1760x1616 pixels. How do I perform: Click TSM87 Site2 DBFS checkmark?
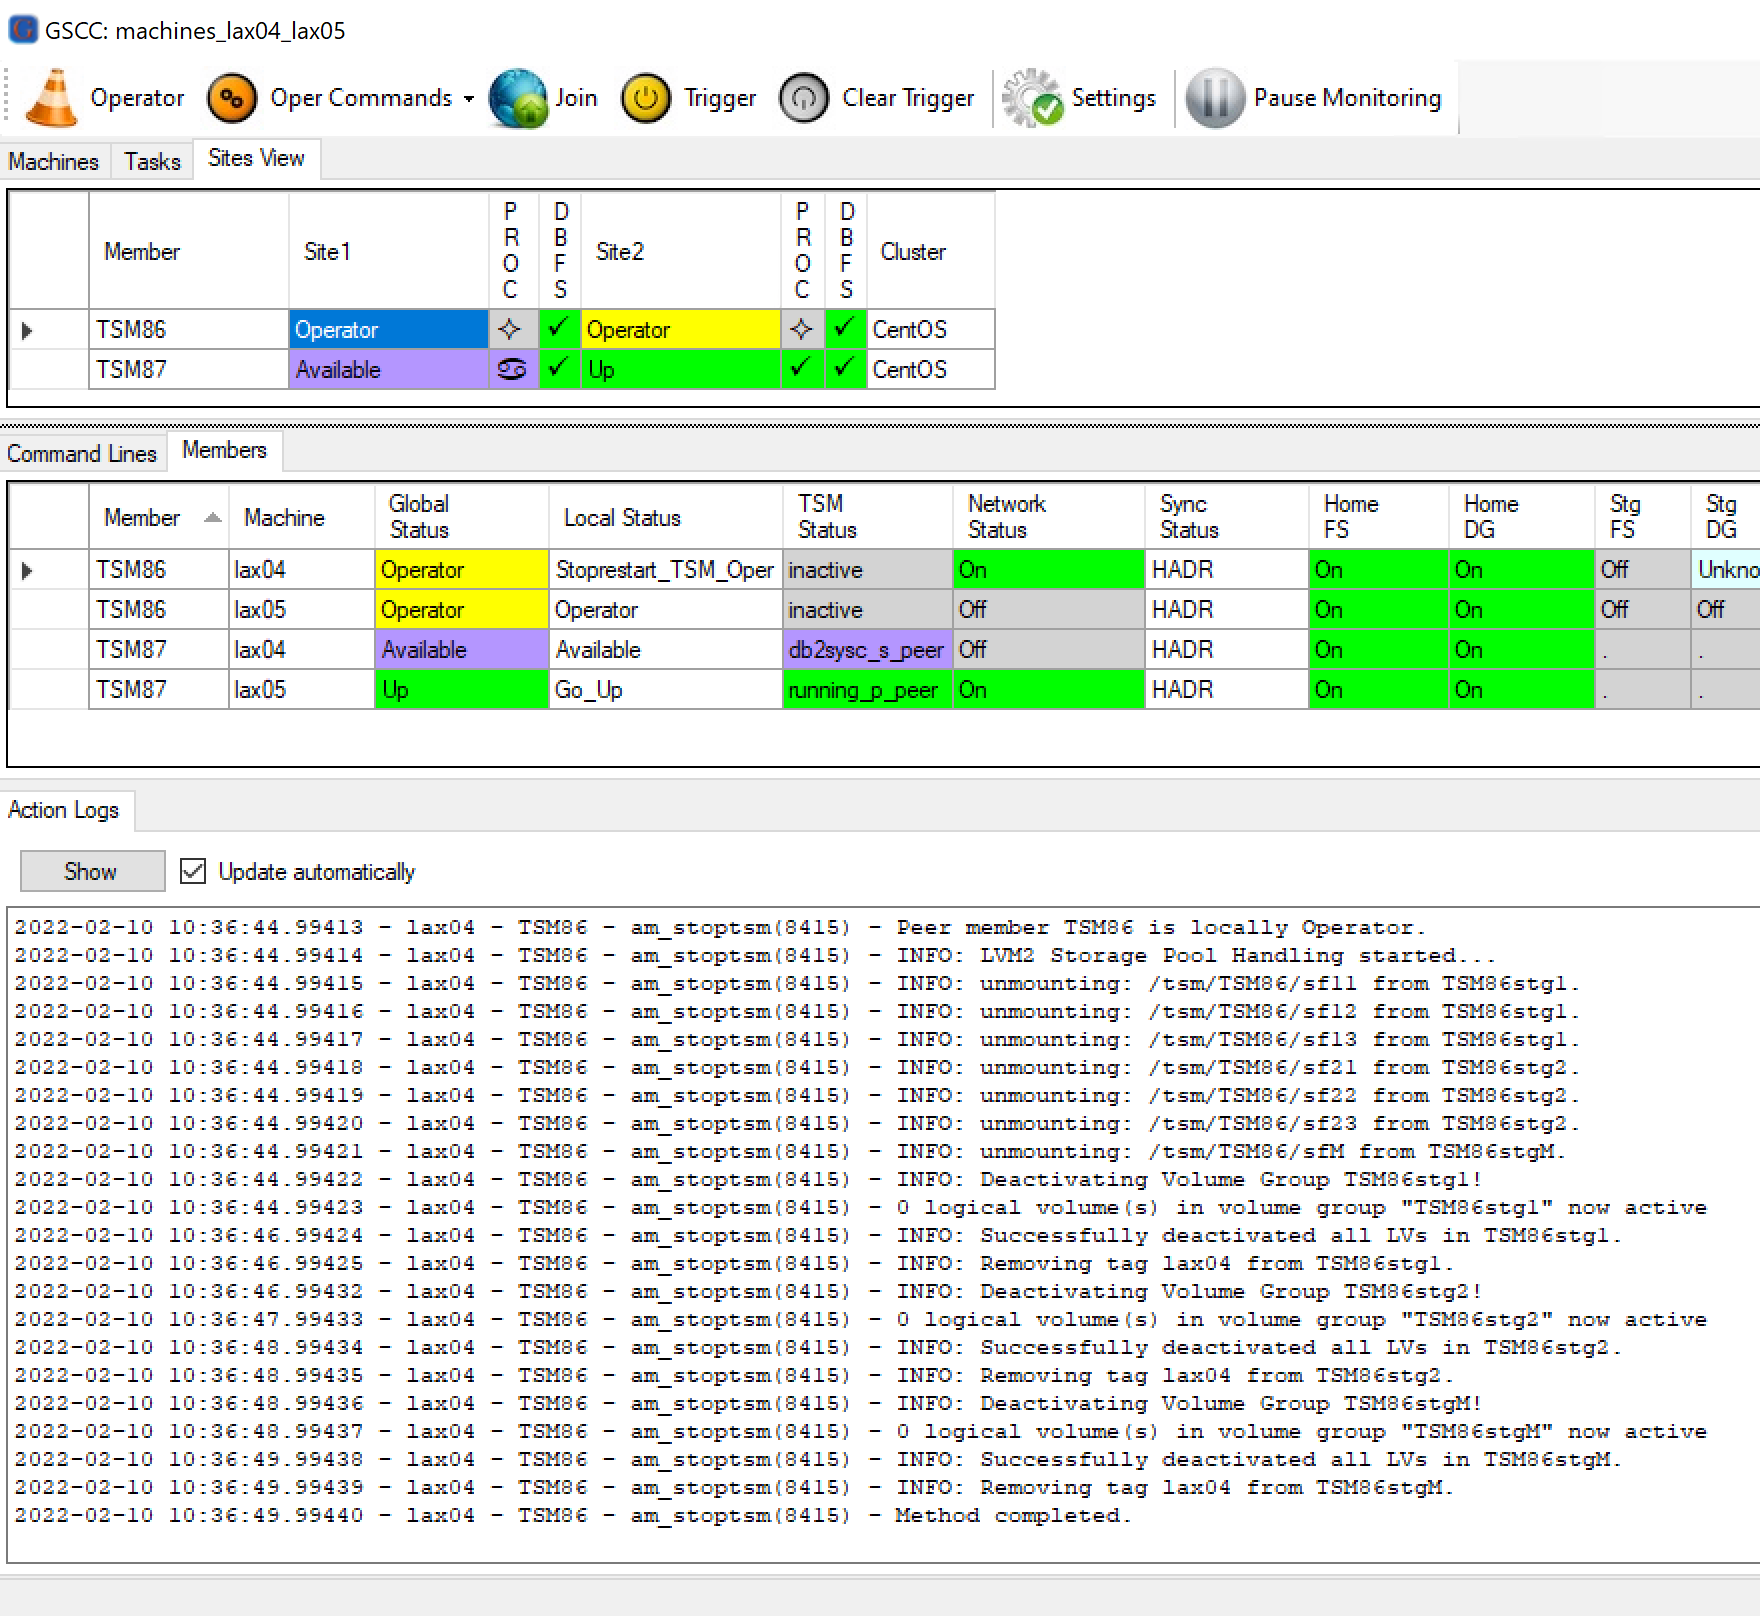(x=845, y=369)
